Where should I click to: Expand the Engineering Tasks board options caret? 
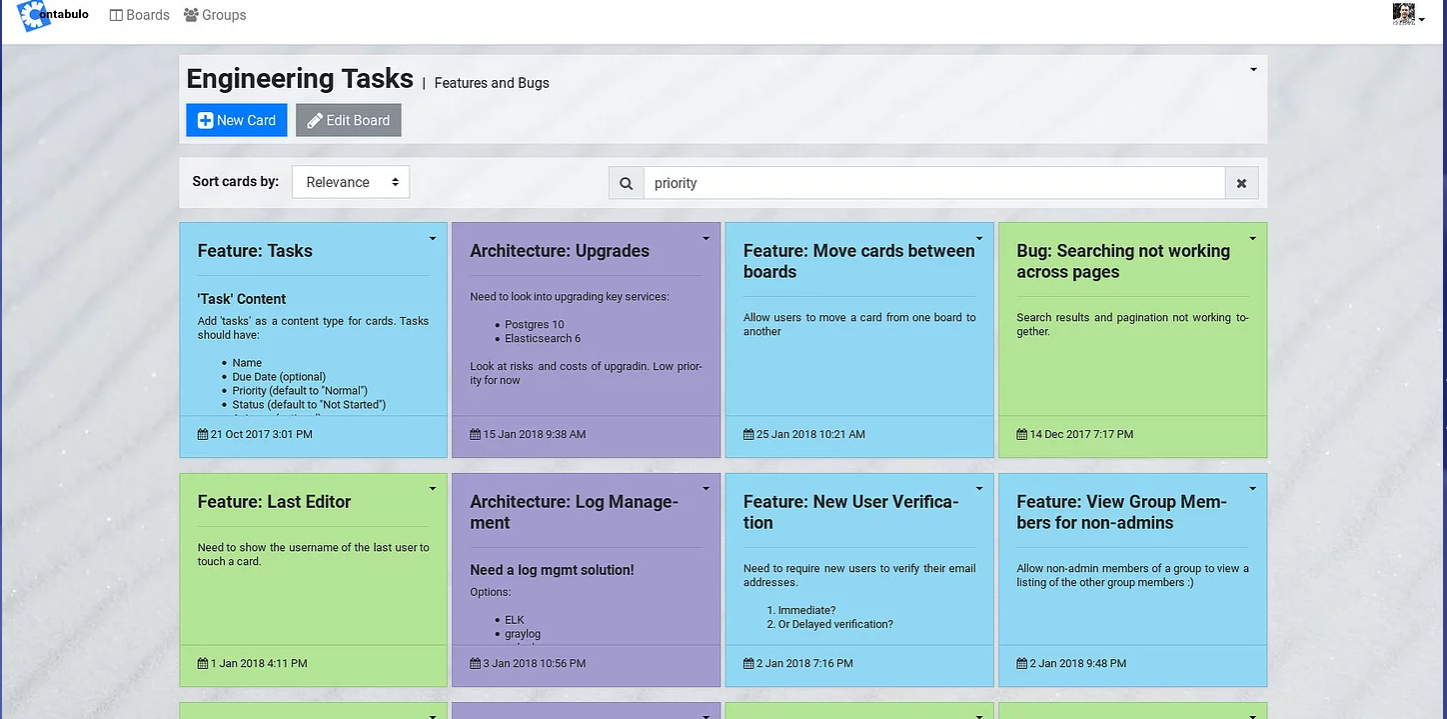1253,70
